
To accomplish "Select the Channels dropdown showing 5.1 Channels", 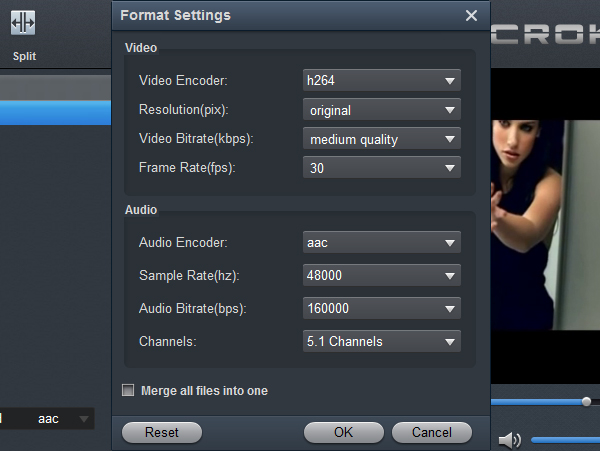I will [381, 342].
